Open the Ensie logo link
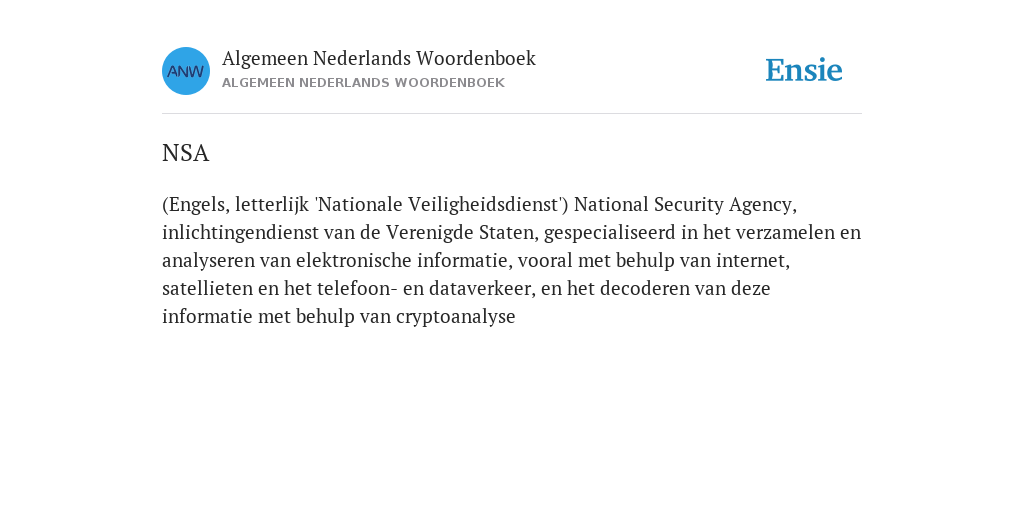This screenshot has height=512, width=1024. (804, 70)
